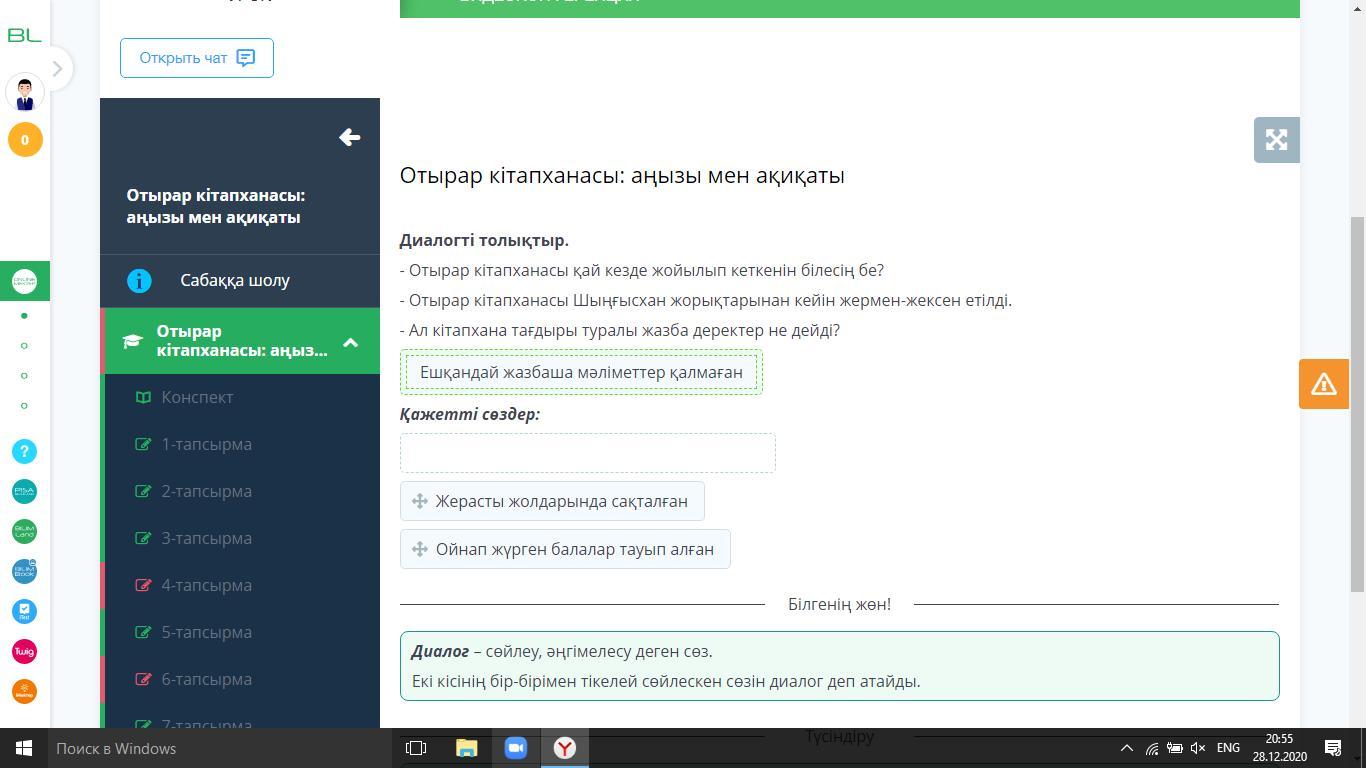Open the Online Mektep green icon
Viewport: 1366px width, 768px height.
point(25,282)
